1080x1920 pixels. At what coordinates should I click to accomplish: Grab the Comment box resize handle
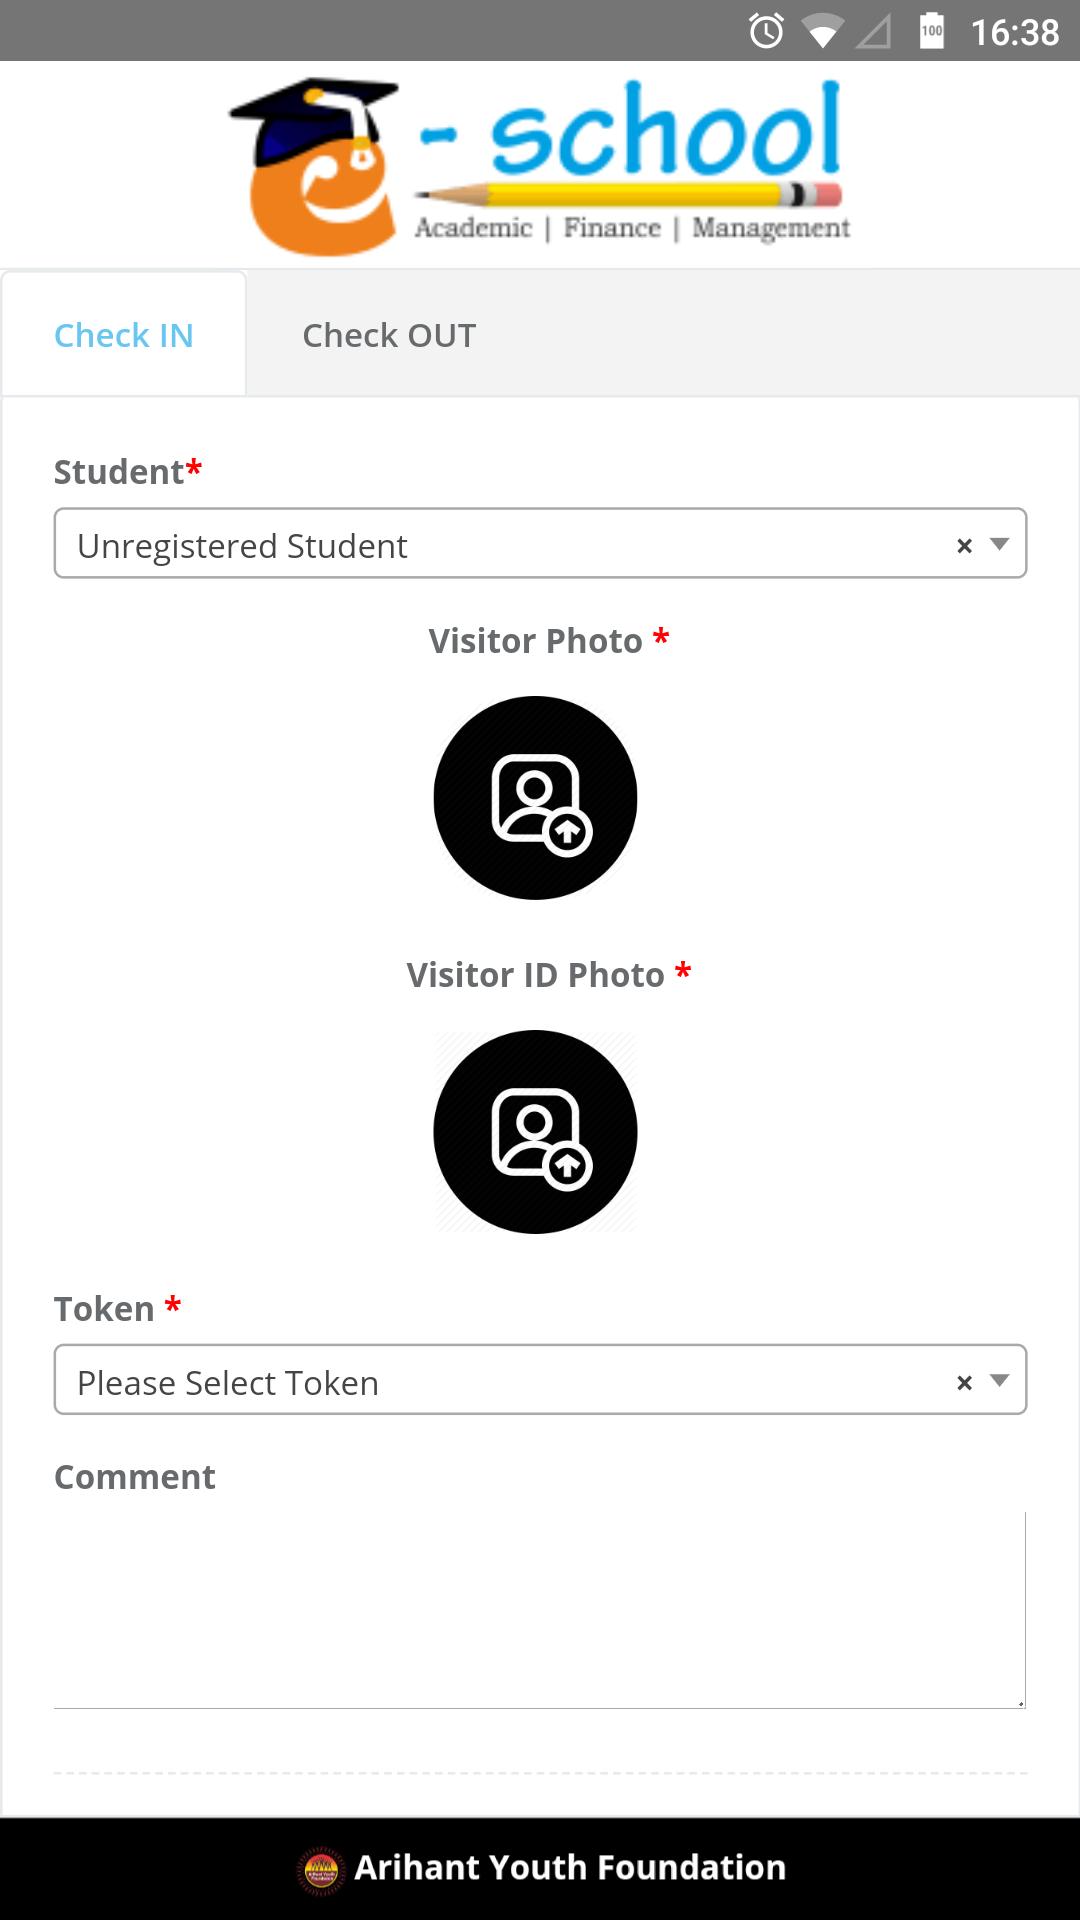tap(1020, 1702)
